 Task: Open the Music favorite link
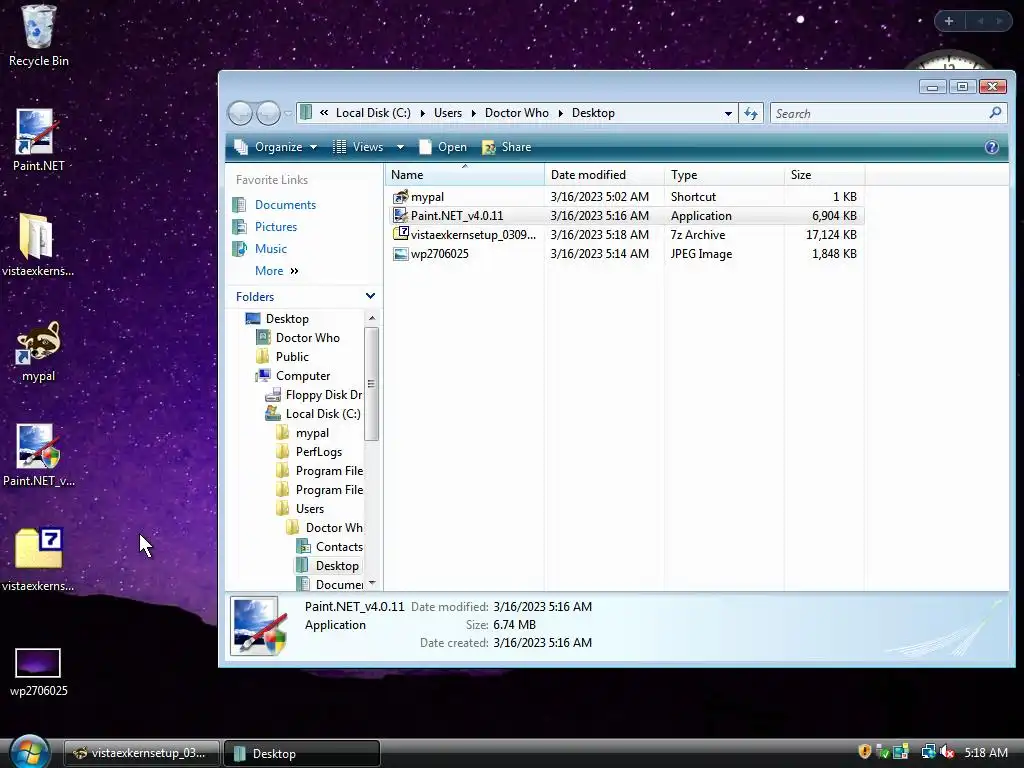(270, 249)
